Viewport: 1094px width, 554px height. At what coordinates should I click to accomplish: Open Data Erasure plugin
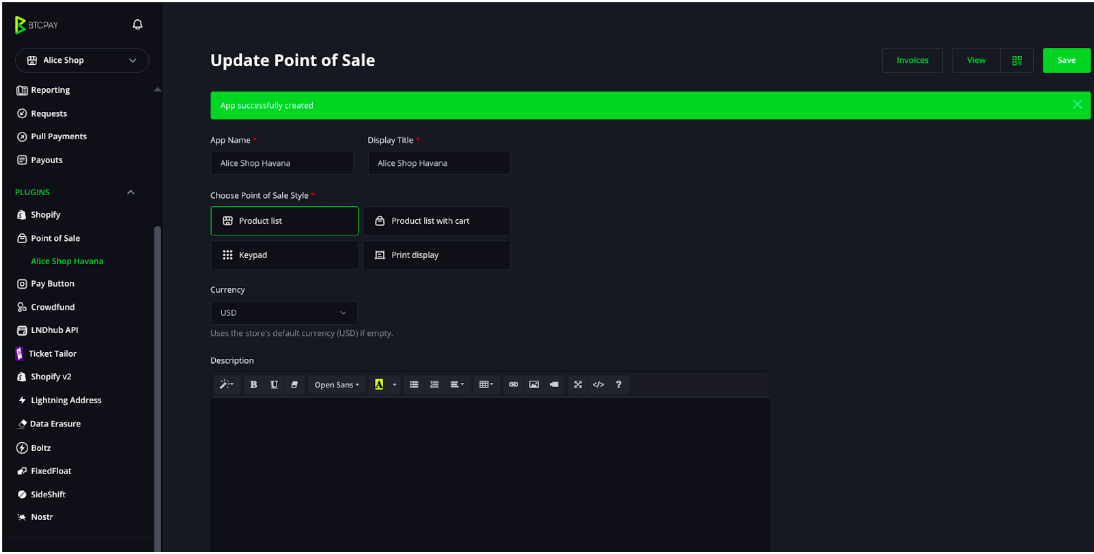tap(49, 424)
